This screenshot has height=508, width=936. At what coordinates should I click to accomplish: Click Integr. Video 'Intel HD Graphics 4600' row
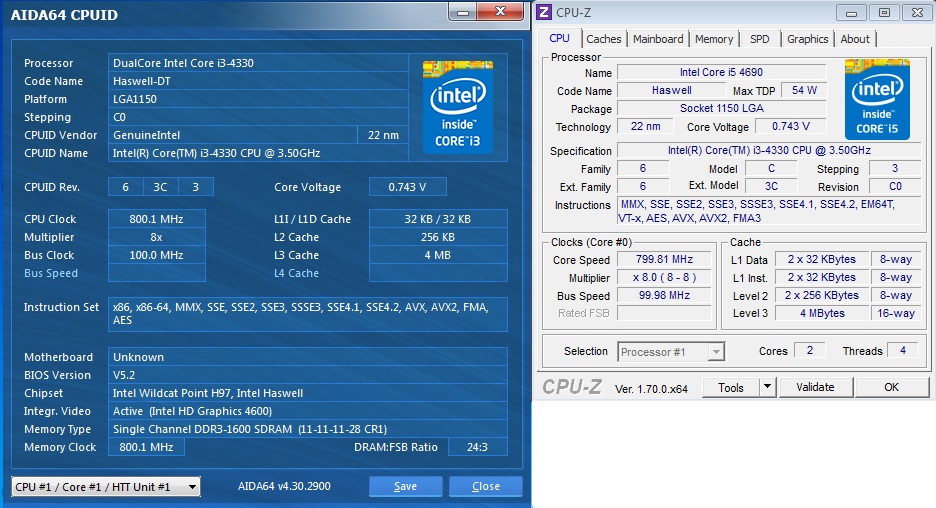point(307,411)
